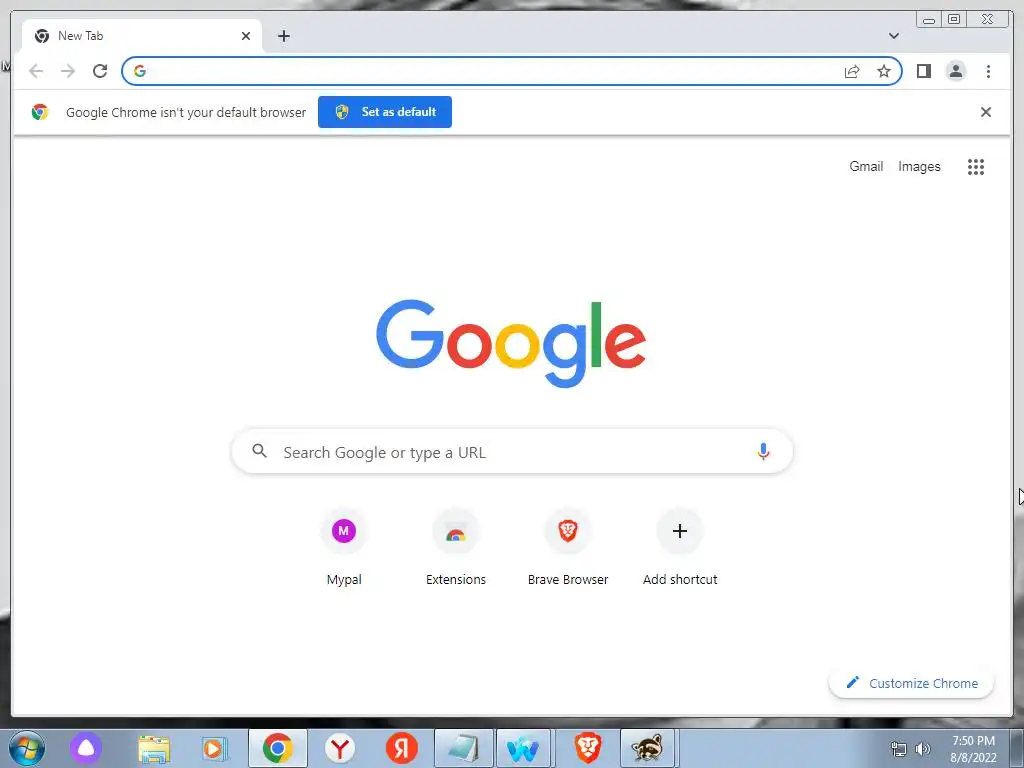Open the Chrome side panel
Screen dimensions: 1024x768
923,71
